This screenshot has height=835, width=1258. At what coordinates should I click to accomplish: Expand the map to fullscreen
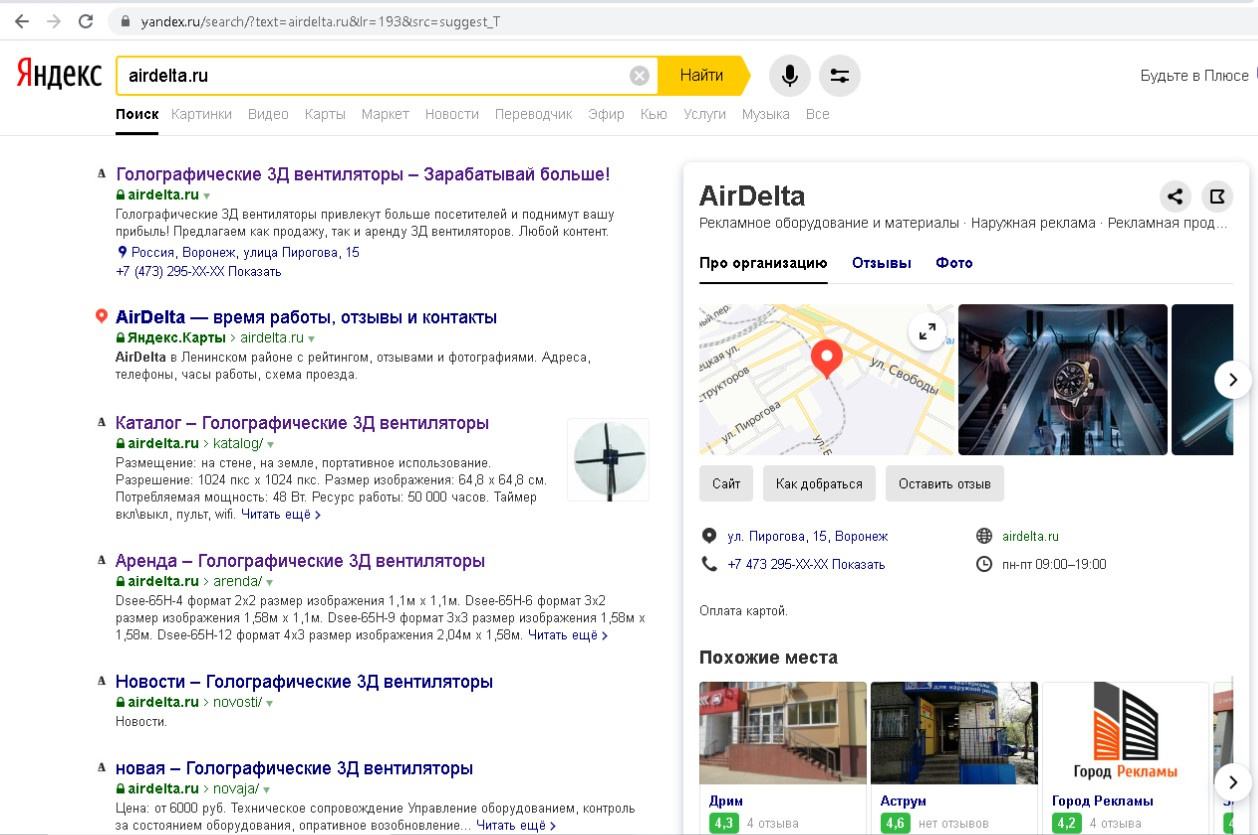pyautogui.click(x=927, y=332)
